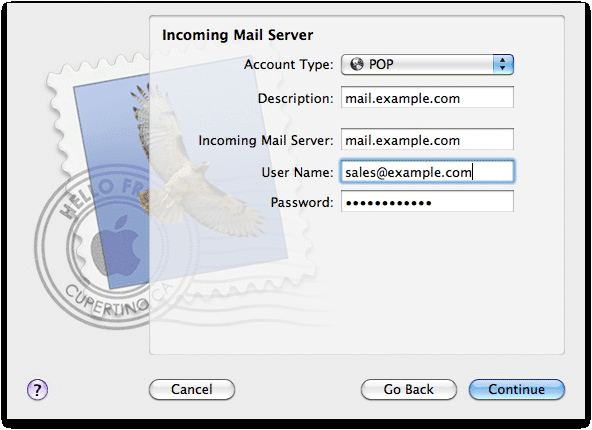This screenshot has height=430, width=592.
Task: Click the Password label text
Action: tap(302, 202)
